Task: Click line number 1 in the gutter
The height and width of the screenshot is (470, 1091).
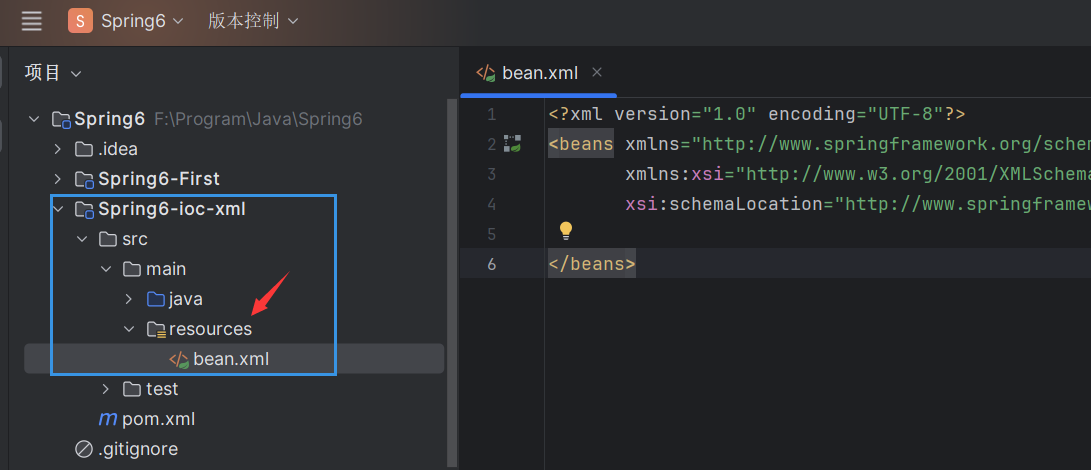Action: tap(492, 114)
